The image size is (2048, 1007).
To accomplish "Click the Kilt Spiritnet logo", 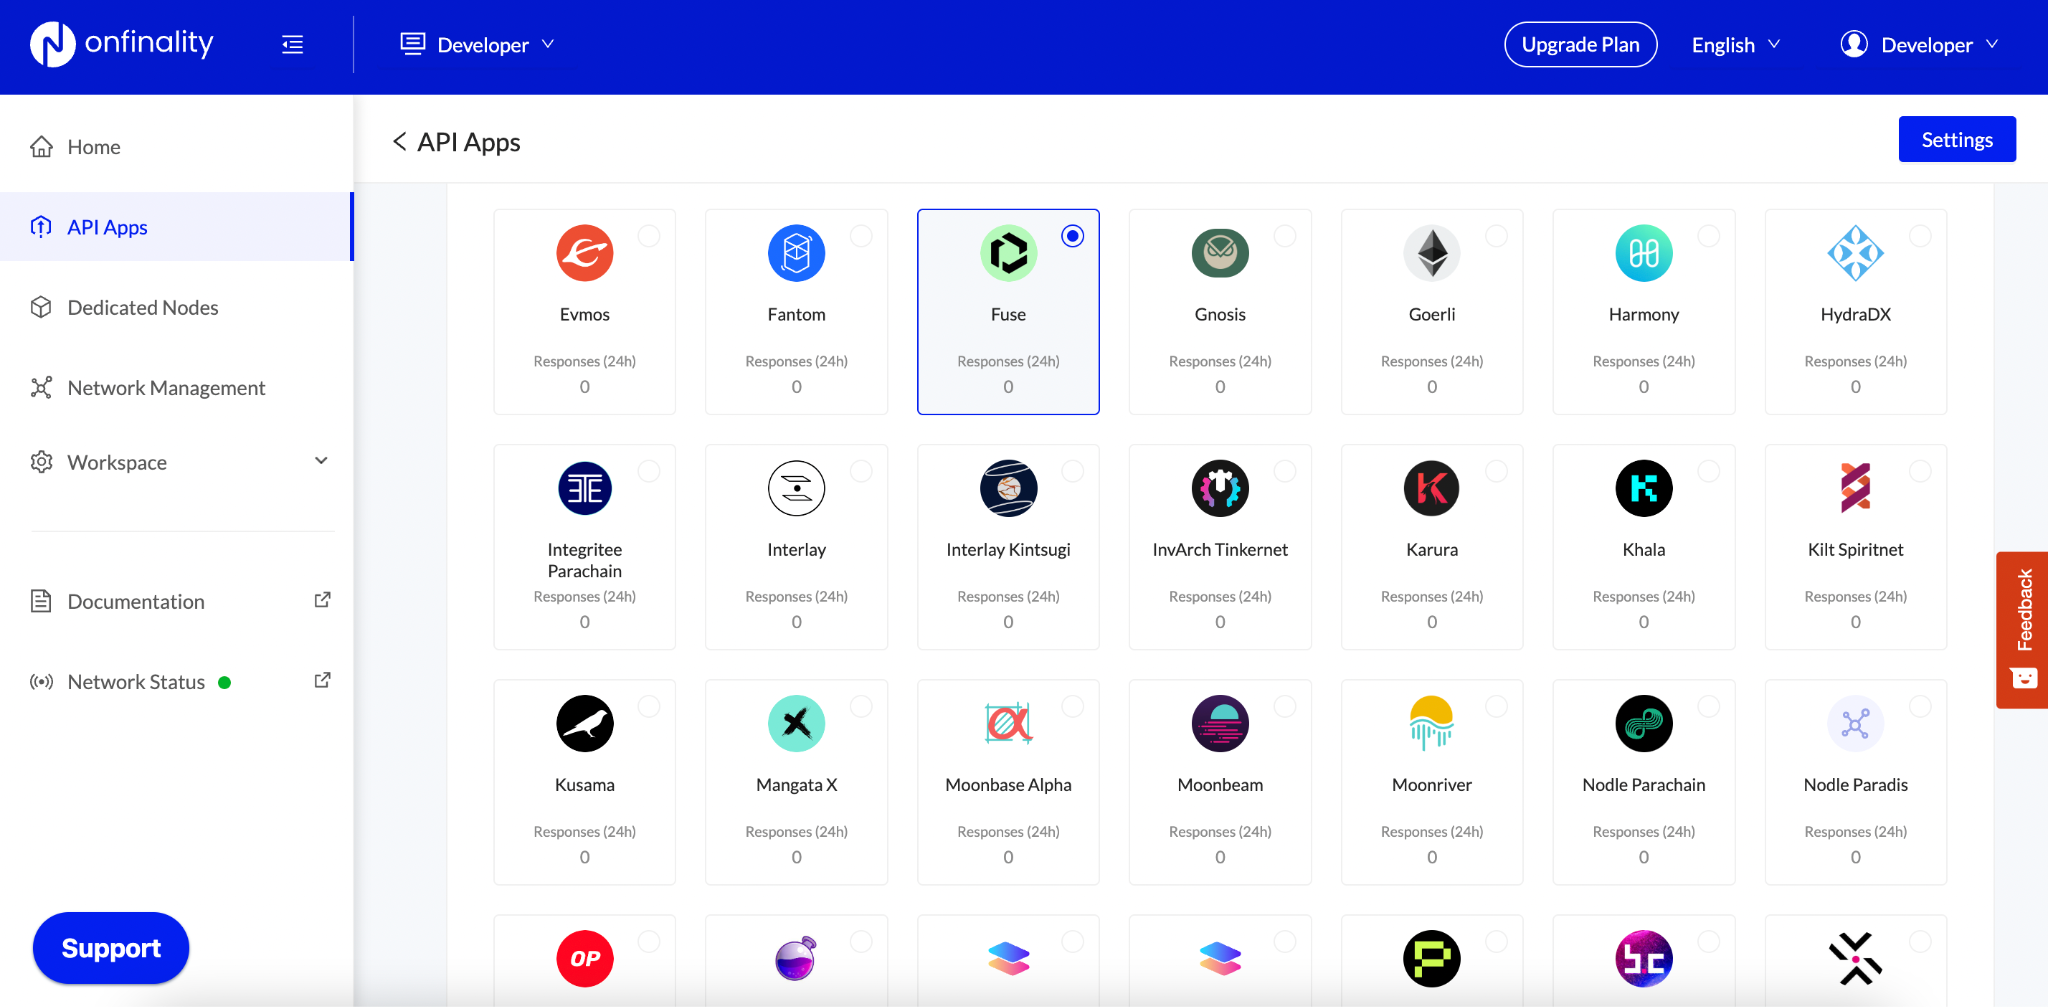I will tap(1856, 488).
